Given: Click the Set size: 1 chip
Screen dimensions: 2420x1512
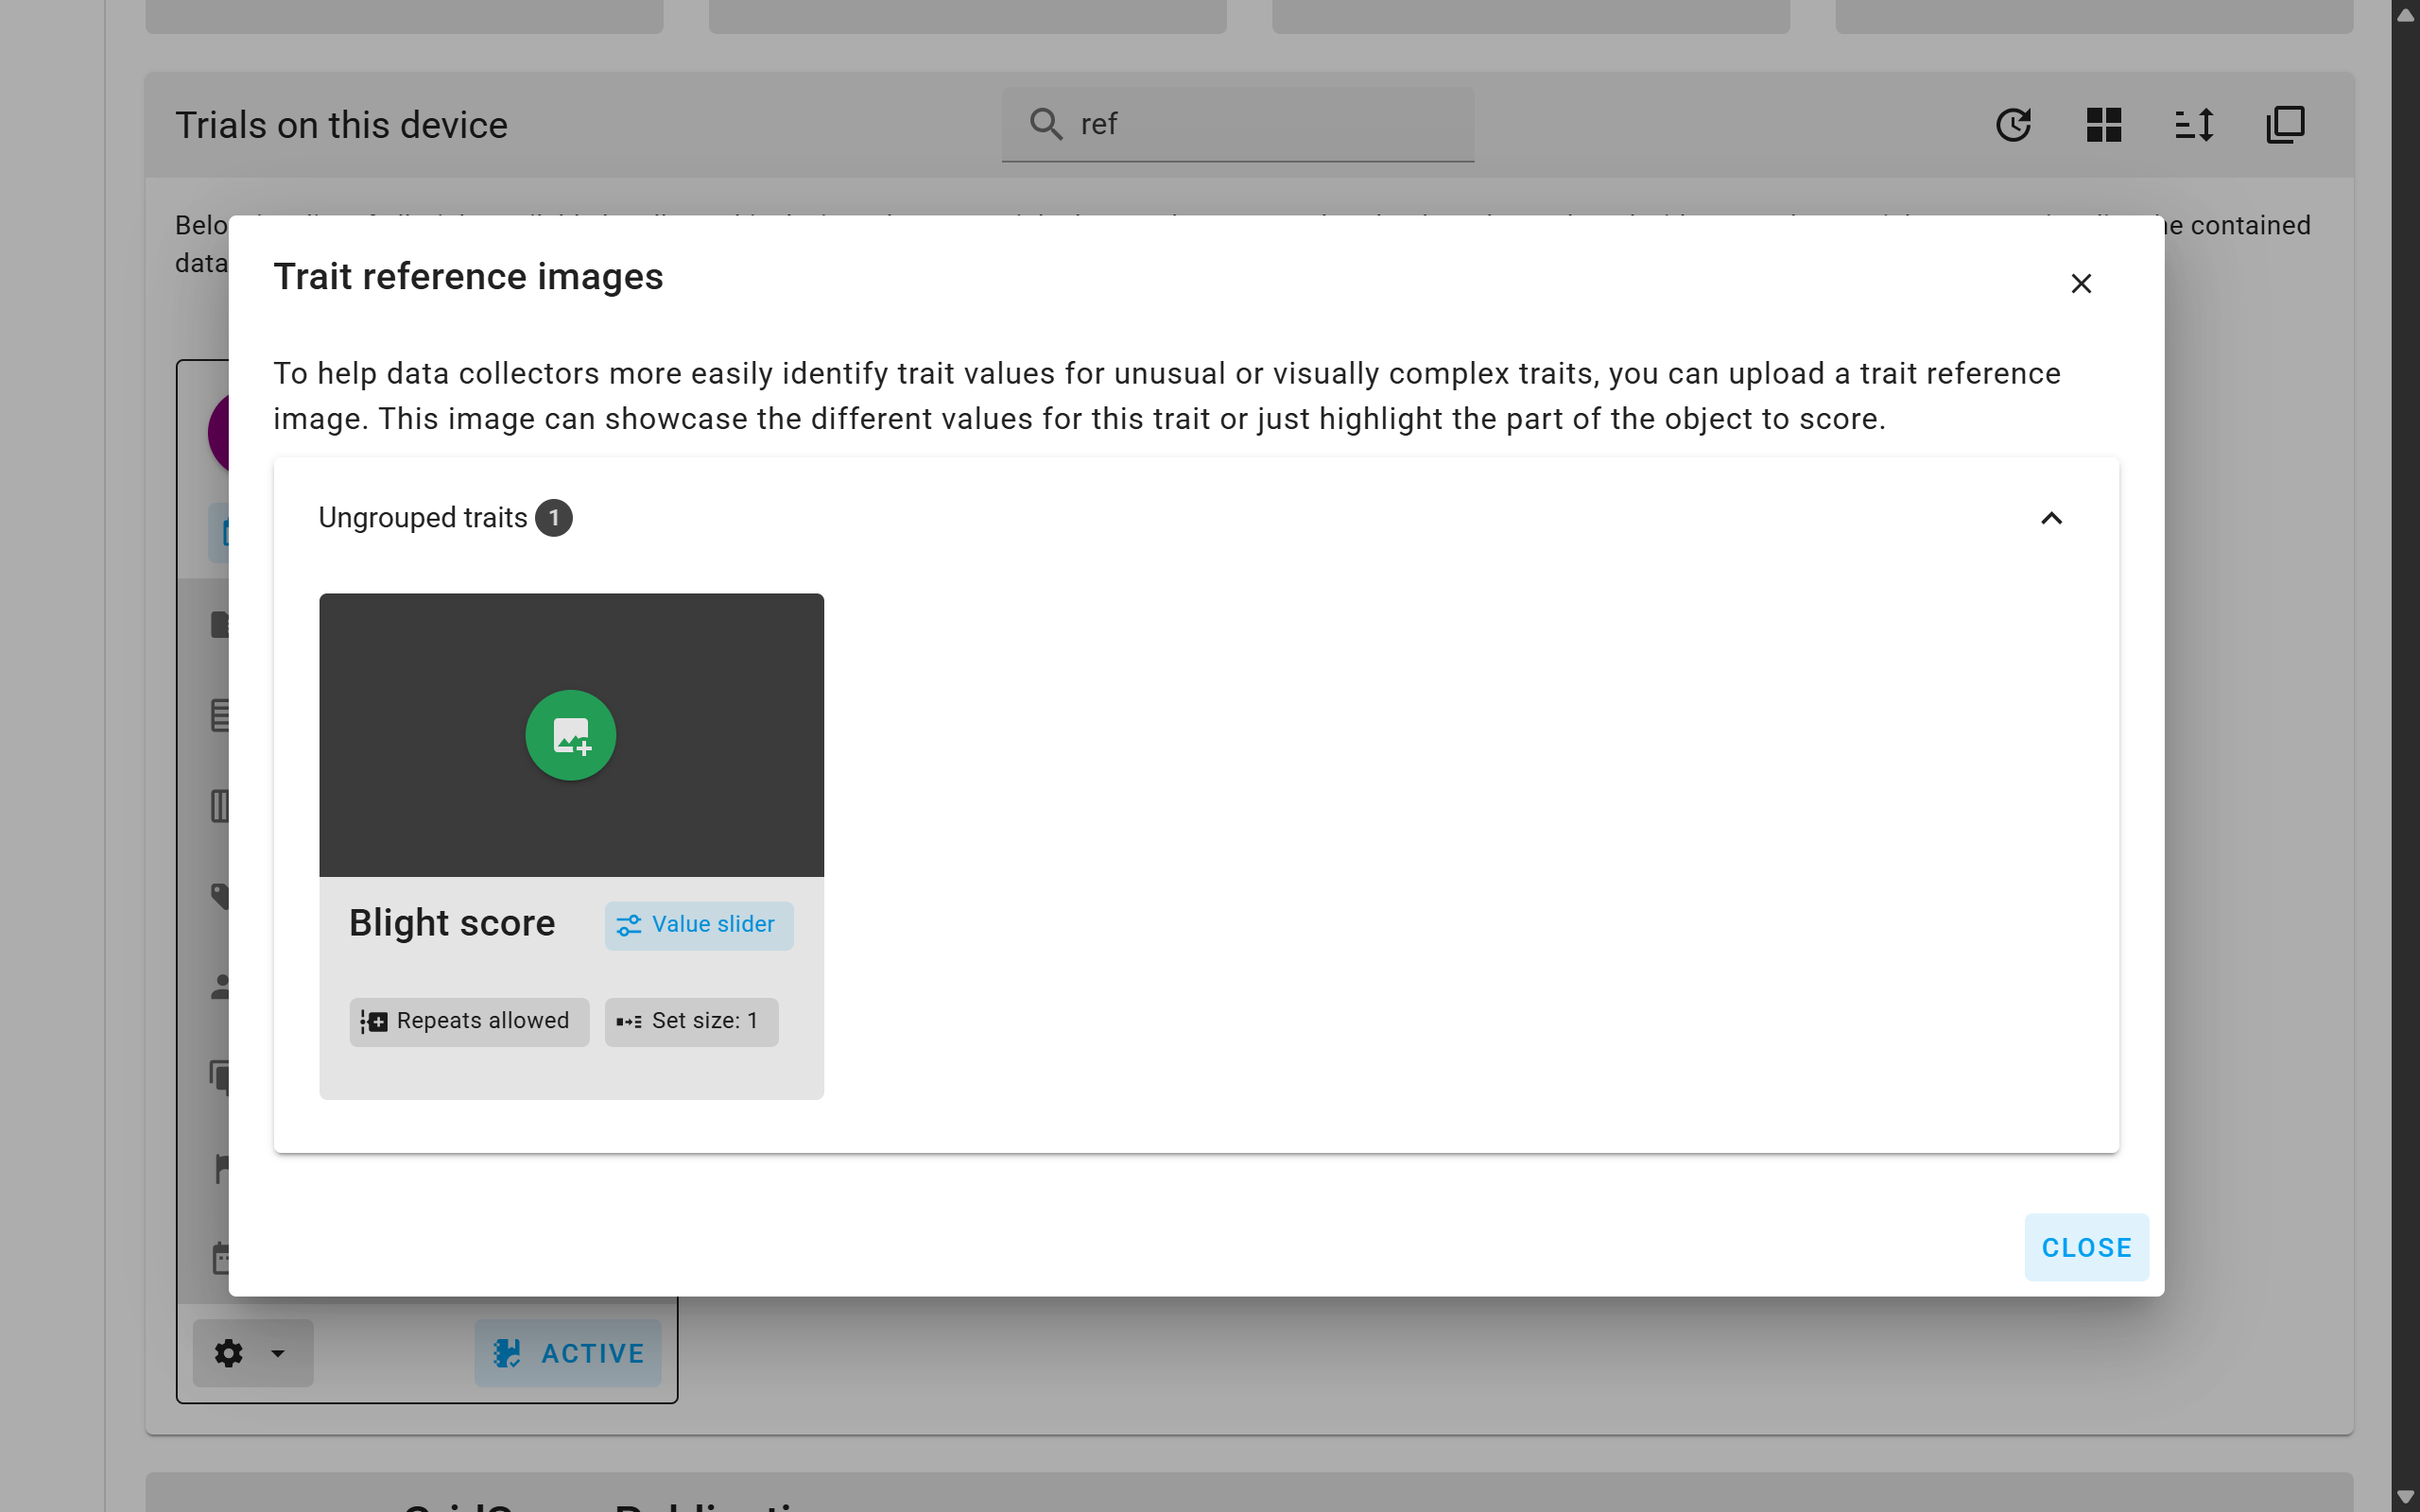Looking at the screenshot, I should click(x=691, y=1021).
